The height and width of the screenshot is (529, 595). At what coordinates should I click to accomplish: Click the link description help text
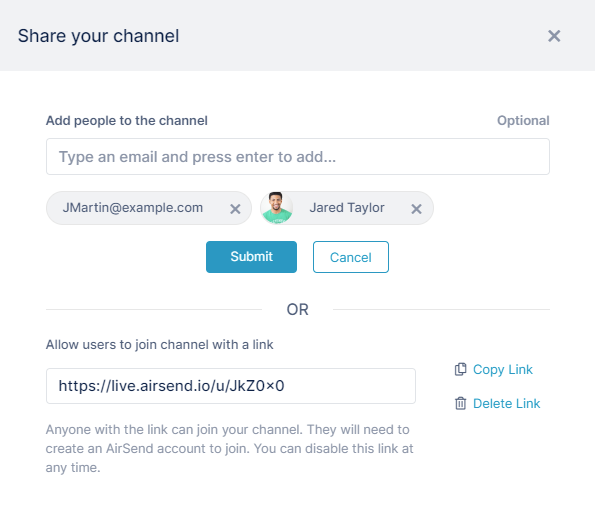pos(229,449)
